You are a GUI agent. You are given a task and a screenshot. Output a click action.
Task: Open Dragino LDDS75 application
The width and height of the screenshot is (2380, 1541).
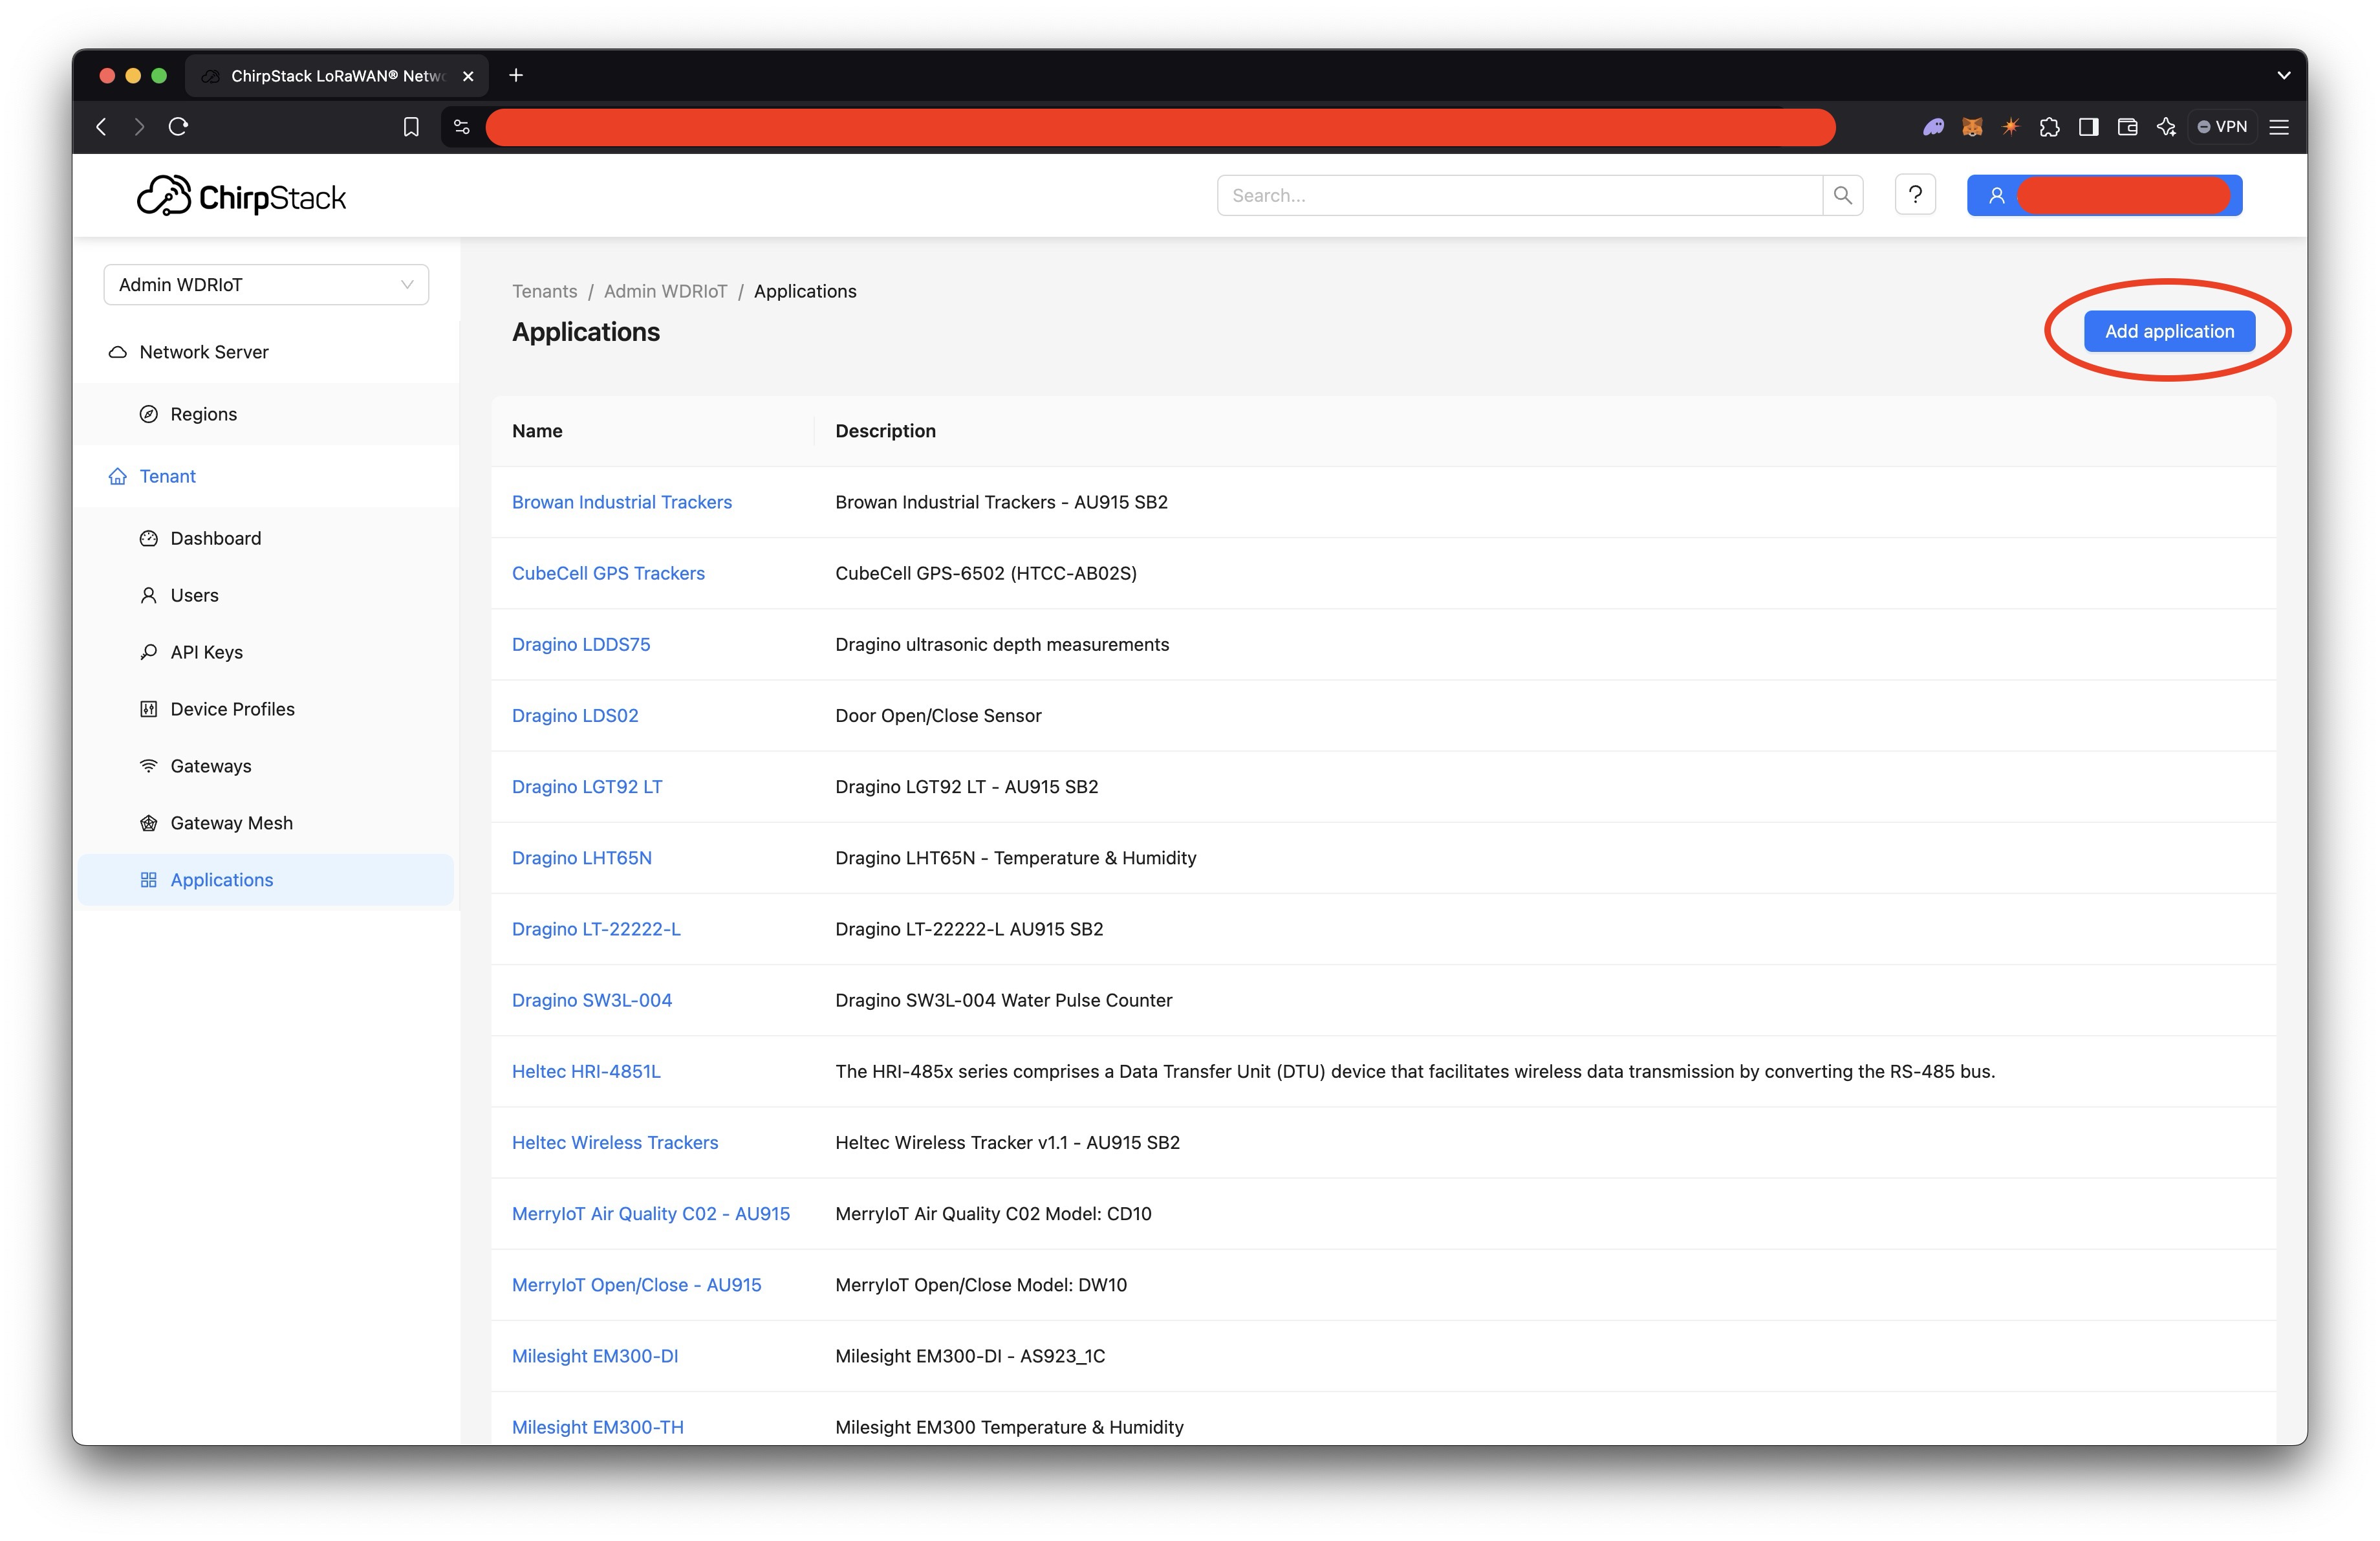point(581,644)
